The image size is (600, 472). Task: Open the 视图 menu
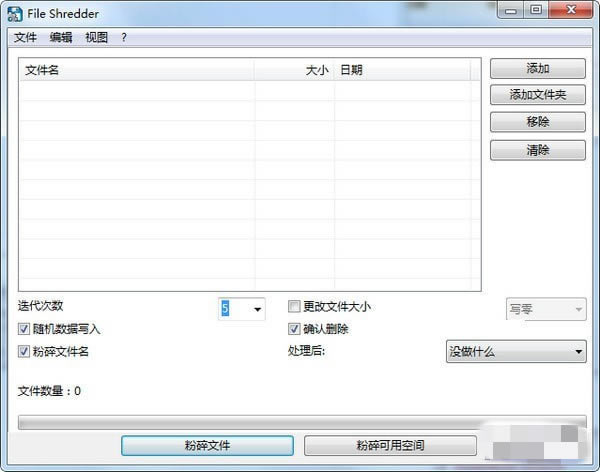[96, 37]
